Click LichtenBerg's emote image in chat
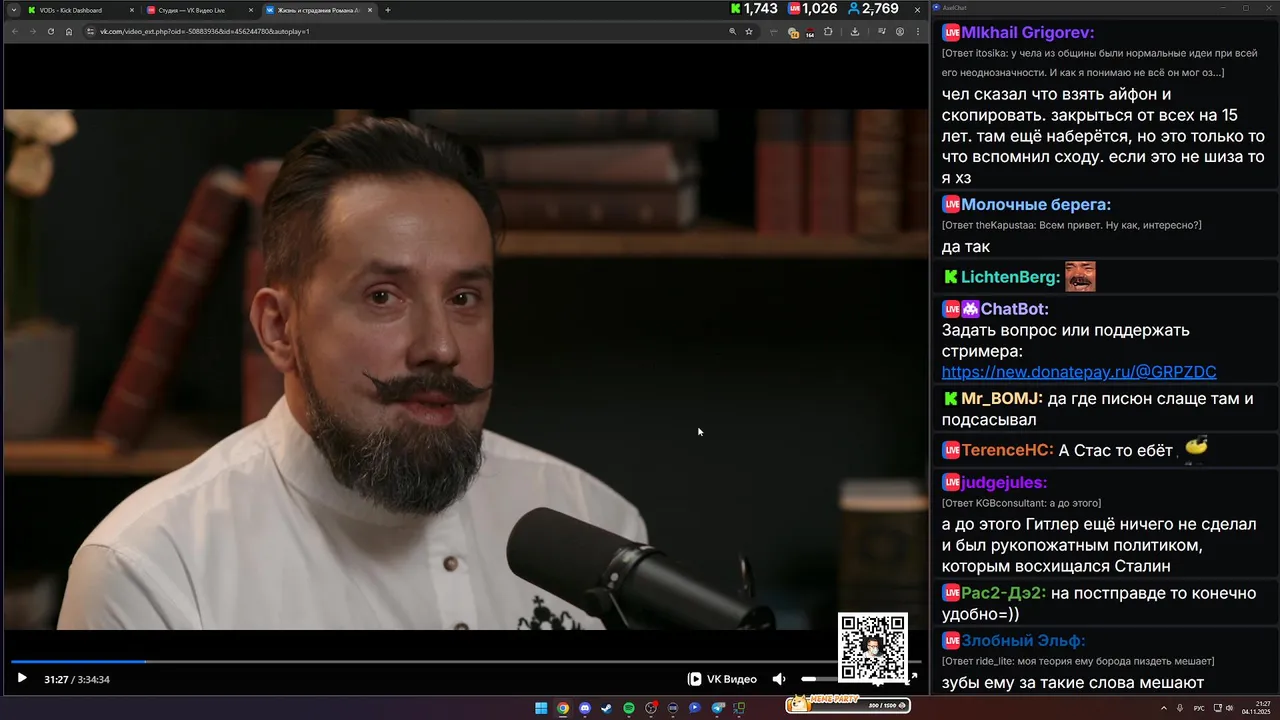This screenshot has height=720, width=1280. pos(1080,277)
